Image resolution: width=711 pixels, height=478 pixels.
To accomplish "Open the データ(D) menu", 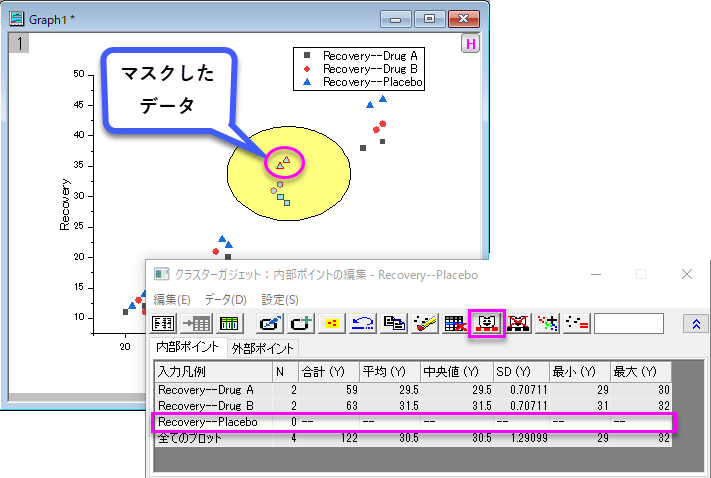I will click(225, 300).
